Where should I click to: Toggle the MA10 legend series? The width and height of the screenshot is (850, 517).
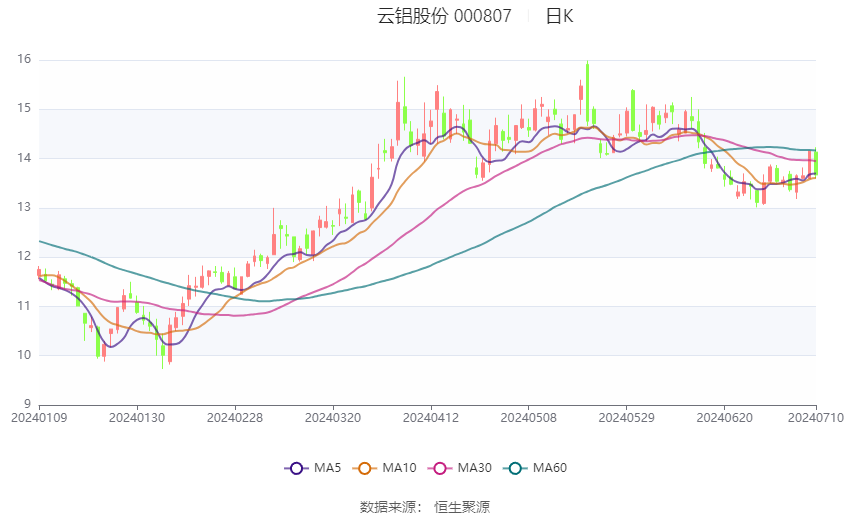pos(384,468)
